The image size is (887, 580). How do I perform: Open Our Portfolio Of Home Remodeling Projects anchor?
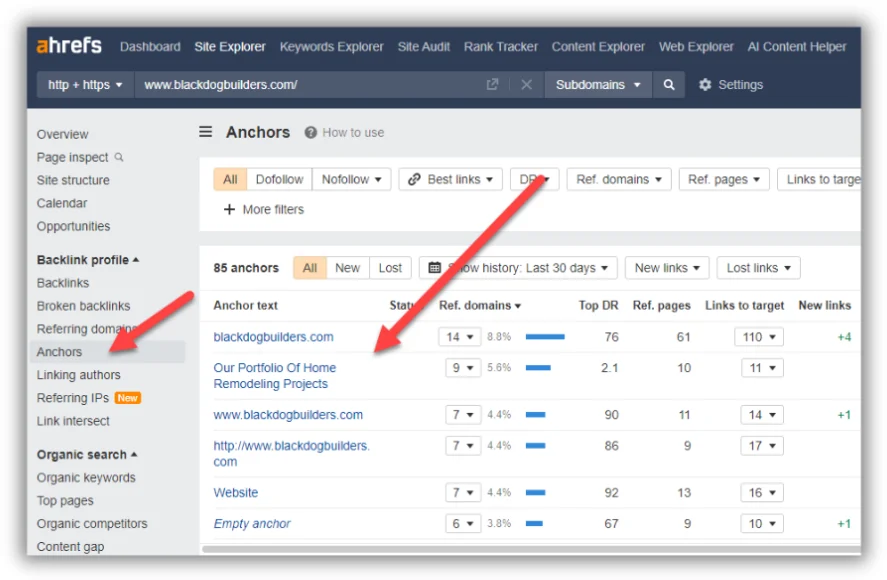click(x=274, y=376)
